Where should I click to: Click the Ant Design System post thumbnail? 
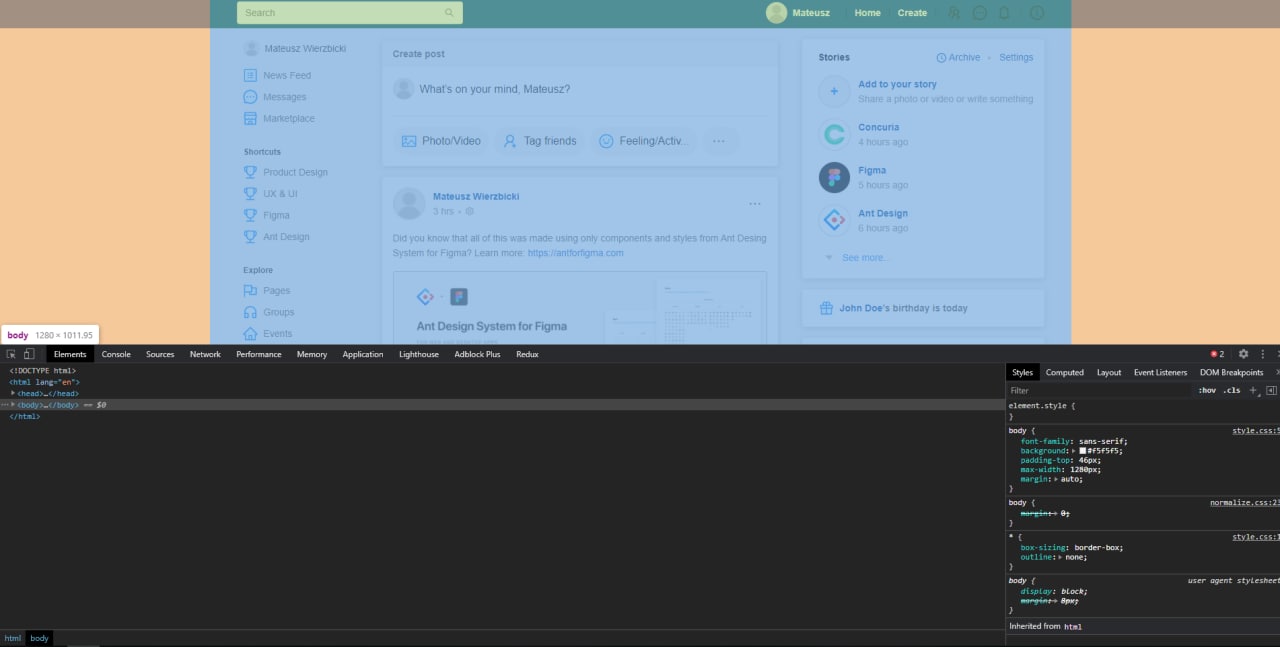tap(580, 308)
